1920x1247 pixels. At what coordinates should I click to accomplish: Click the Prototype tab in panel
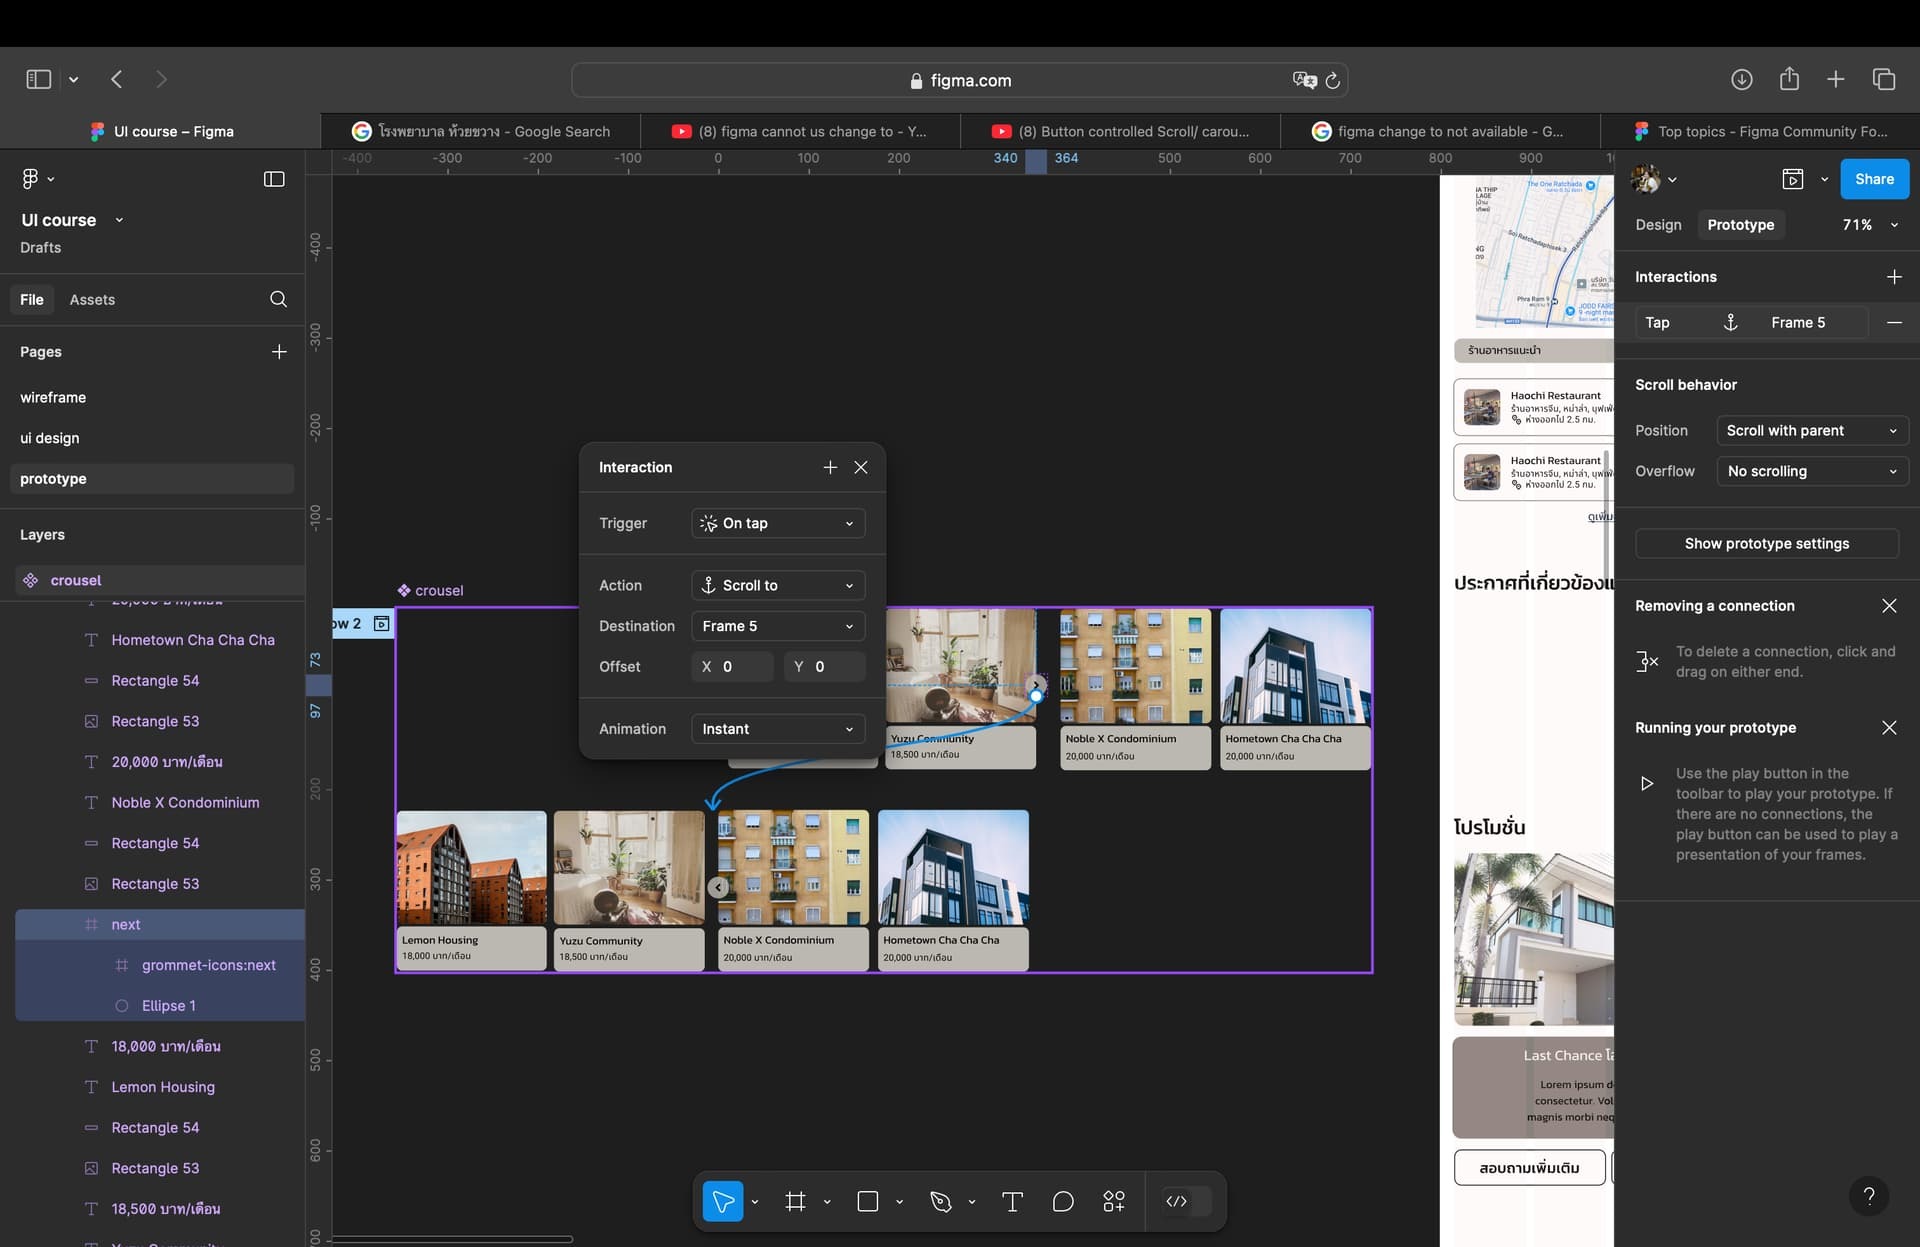pyautogui.click(x=1739, y=224)
